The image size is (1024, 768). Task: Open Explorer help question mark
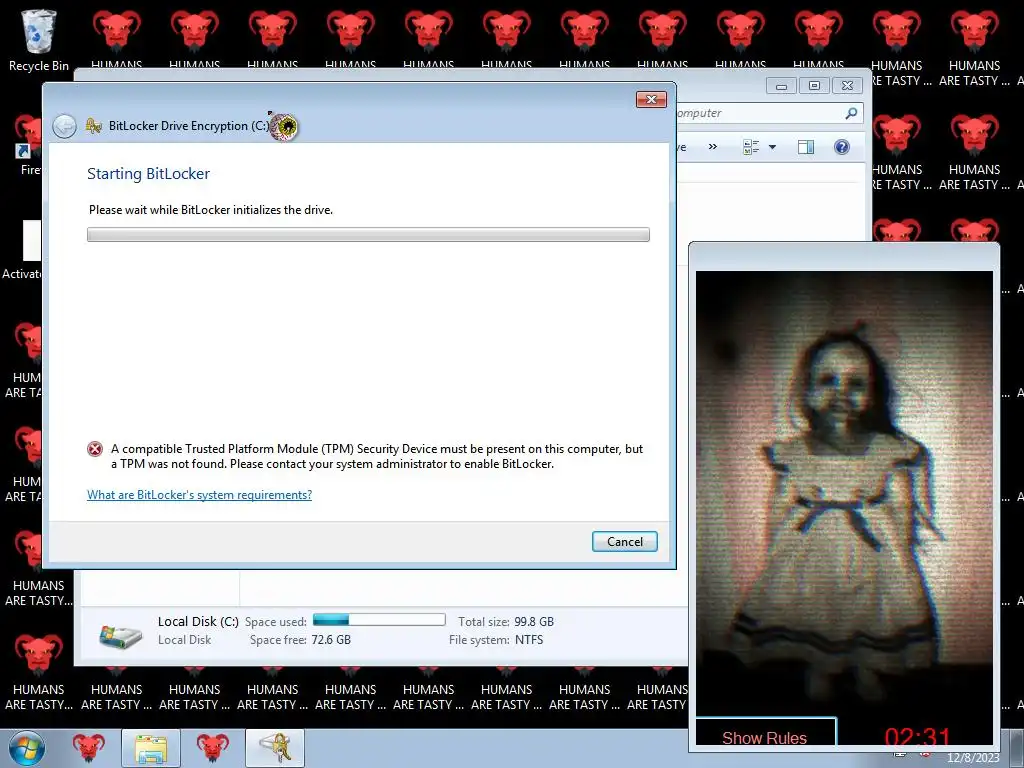tap(842, 147)
